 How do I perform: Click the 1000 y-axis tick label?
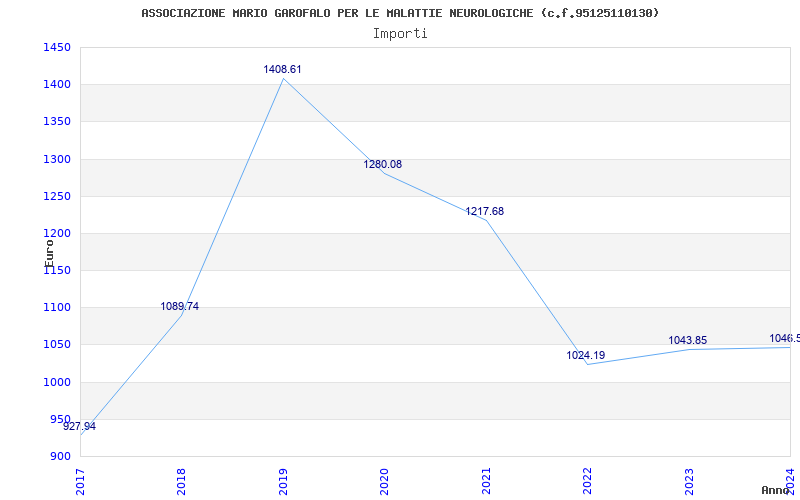57,382
